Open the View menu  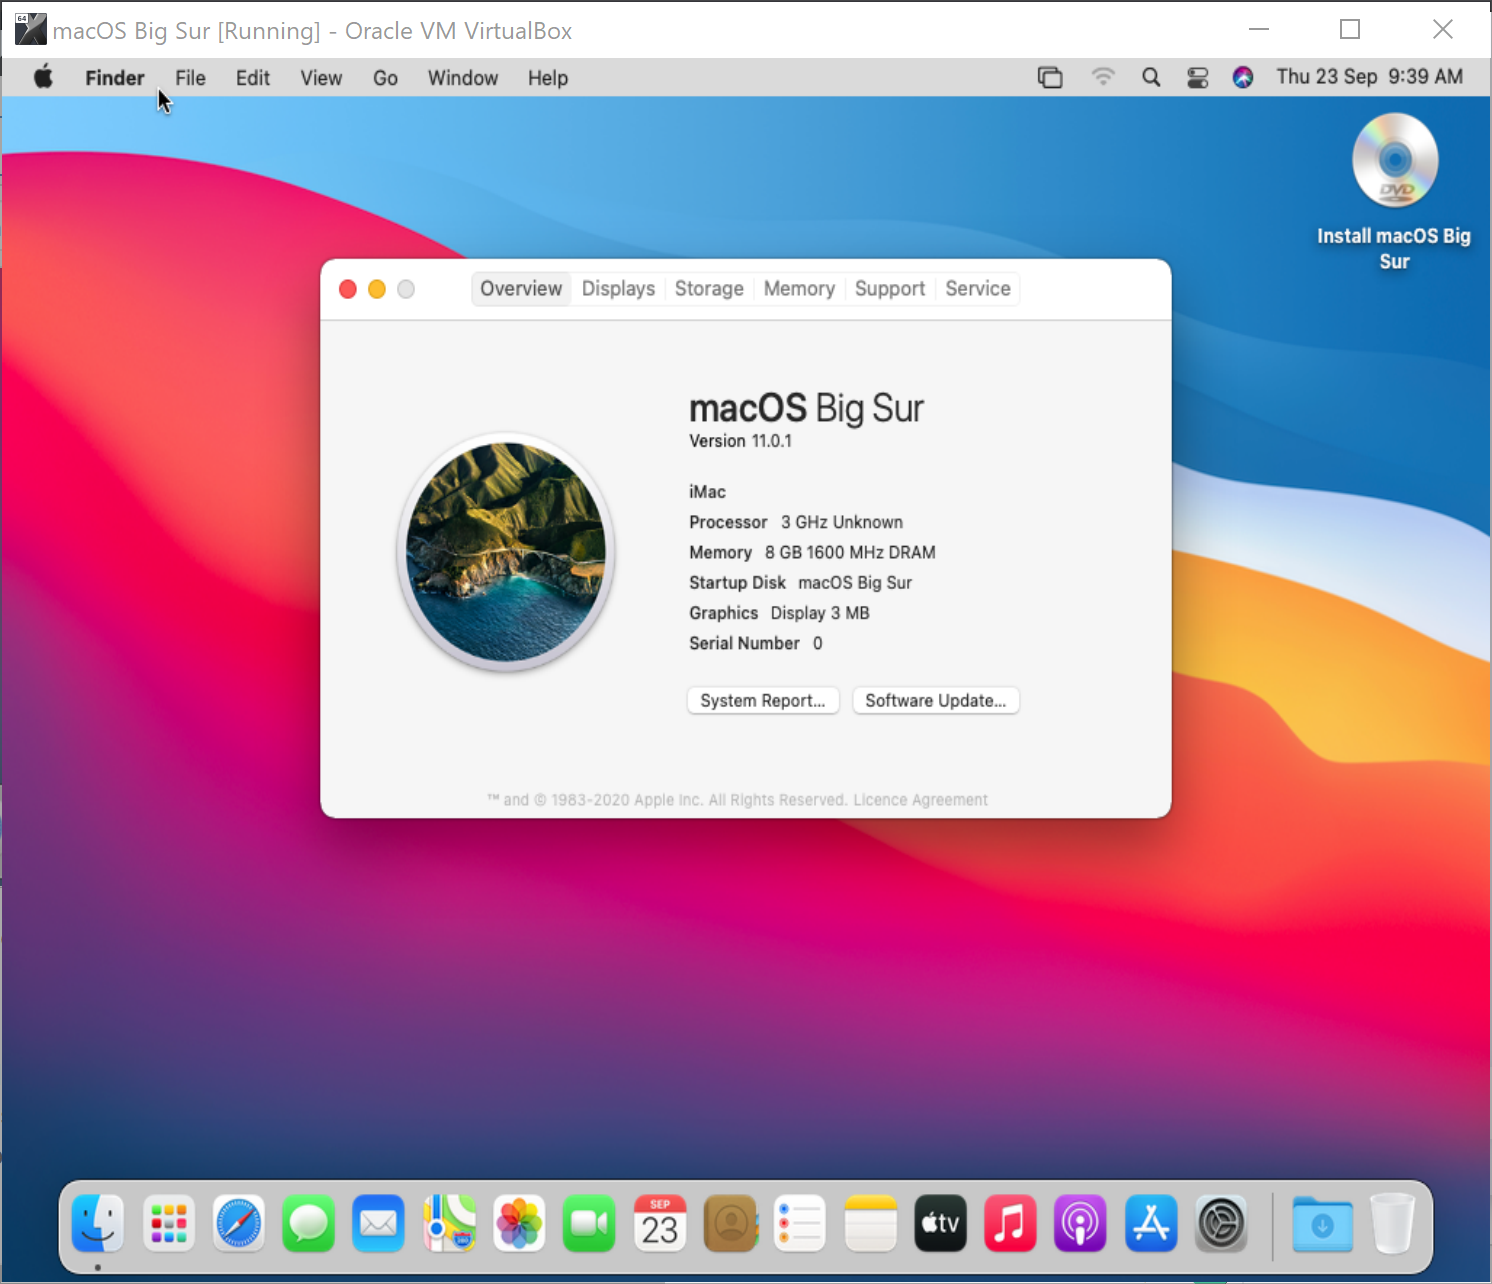click(x=321, y=78)
